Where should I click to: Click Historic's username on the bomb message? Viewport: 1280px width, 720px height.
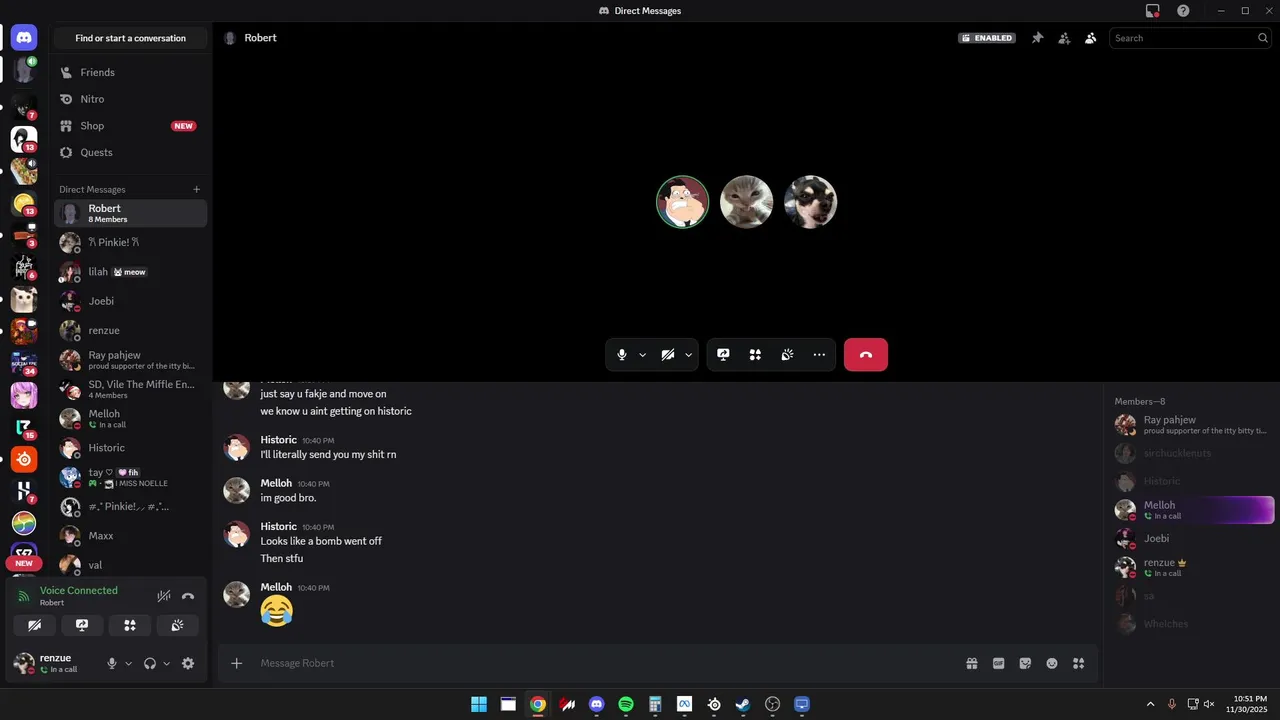click(279, 526)
